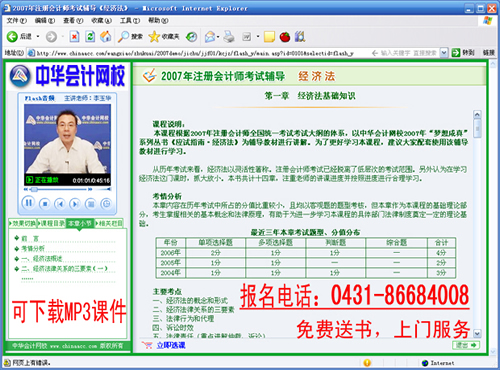Click the playback progress slider handle
This screenshot has width=500, height=370.
pyautogui.click(x=34, y=189)
